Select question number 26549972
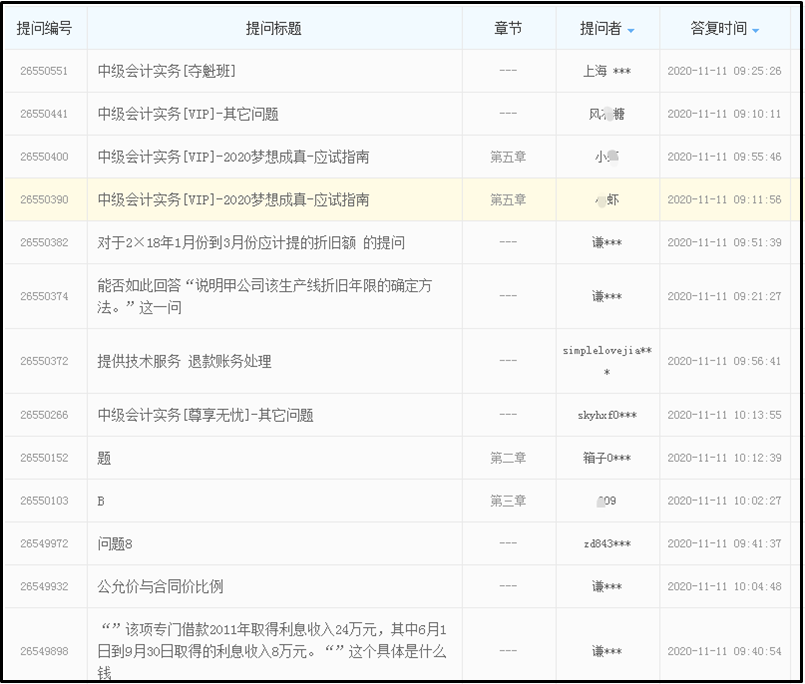The height and width of the screenshot is (684, 805). [44, 543]
